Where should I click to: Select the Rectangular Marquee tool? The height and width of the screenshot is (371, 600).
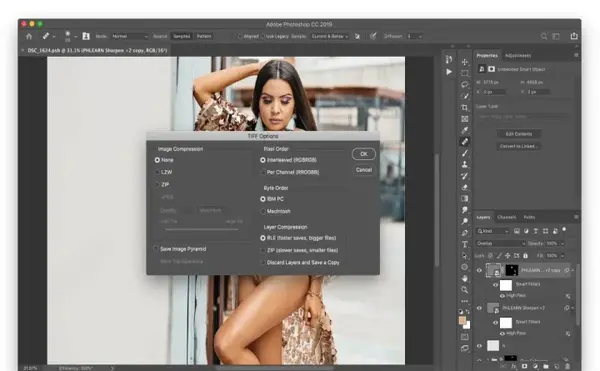[x=465, y=73]
